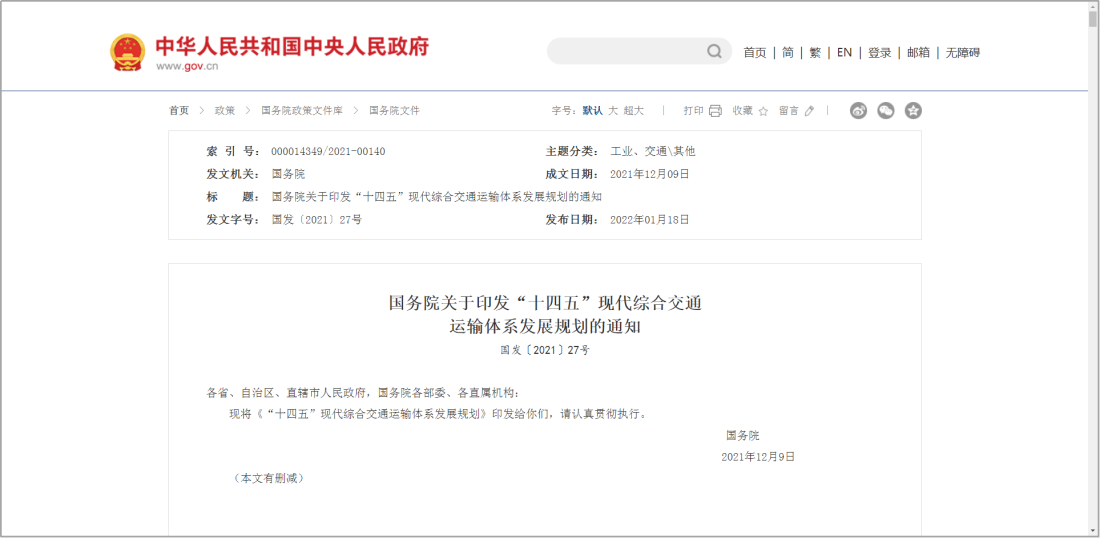Click the scrollbar down arrow
This screenshot has width=1100, height=538.
pos(1092,529)
